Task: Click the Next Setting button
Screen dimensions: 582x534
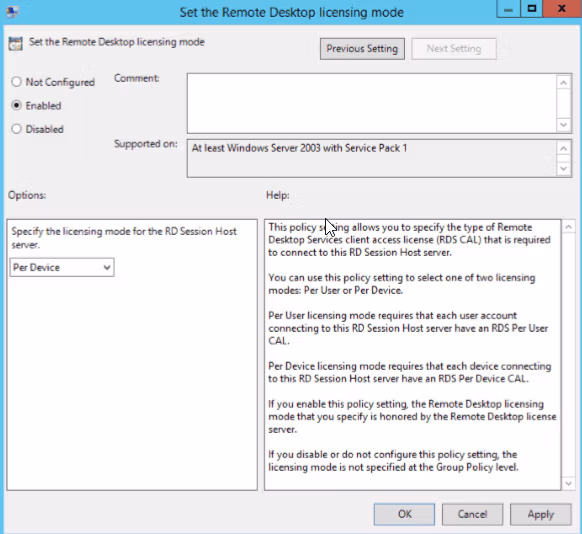Action: point(454,49)
